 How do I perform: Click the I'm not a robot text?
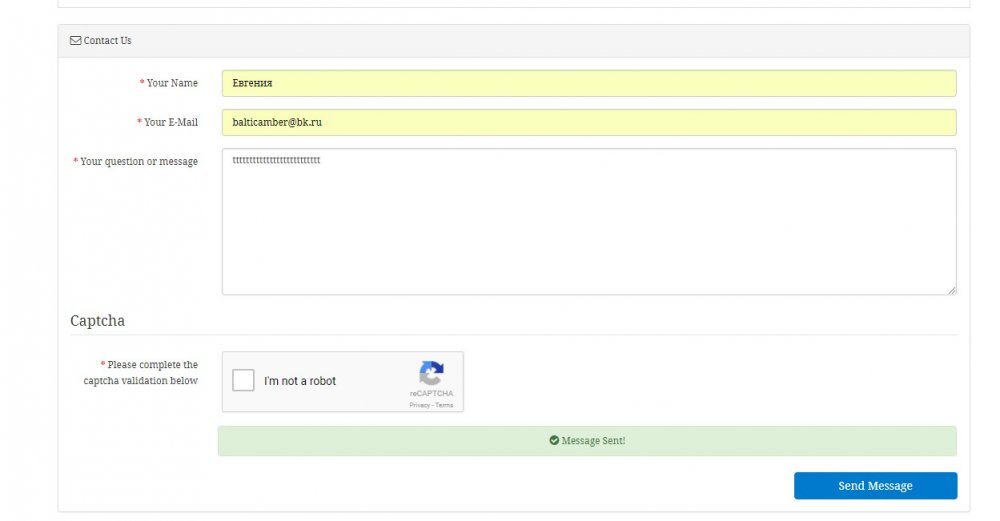[x=300, y=381]
